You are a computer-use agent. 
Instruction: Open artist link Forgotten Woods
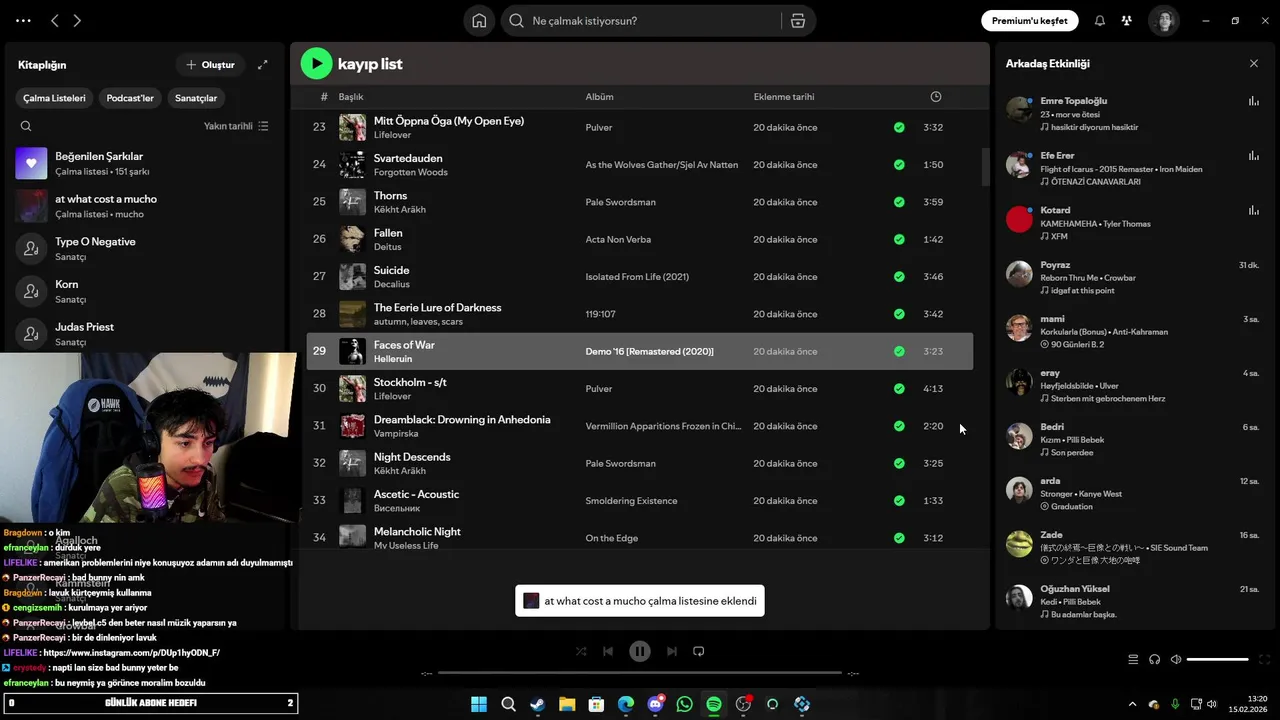411,172
